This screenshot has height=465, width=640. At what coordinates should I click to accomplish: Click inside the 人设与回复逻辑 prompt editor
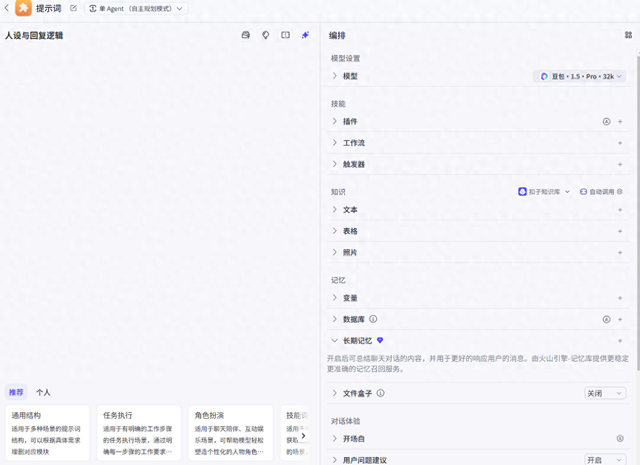coord(159,212)
